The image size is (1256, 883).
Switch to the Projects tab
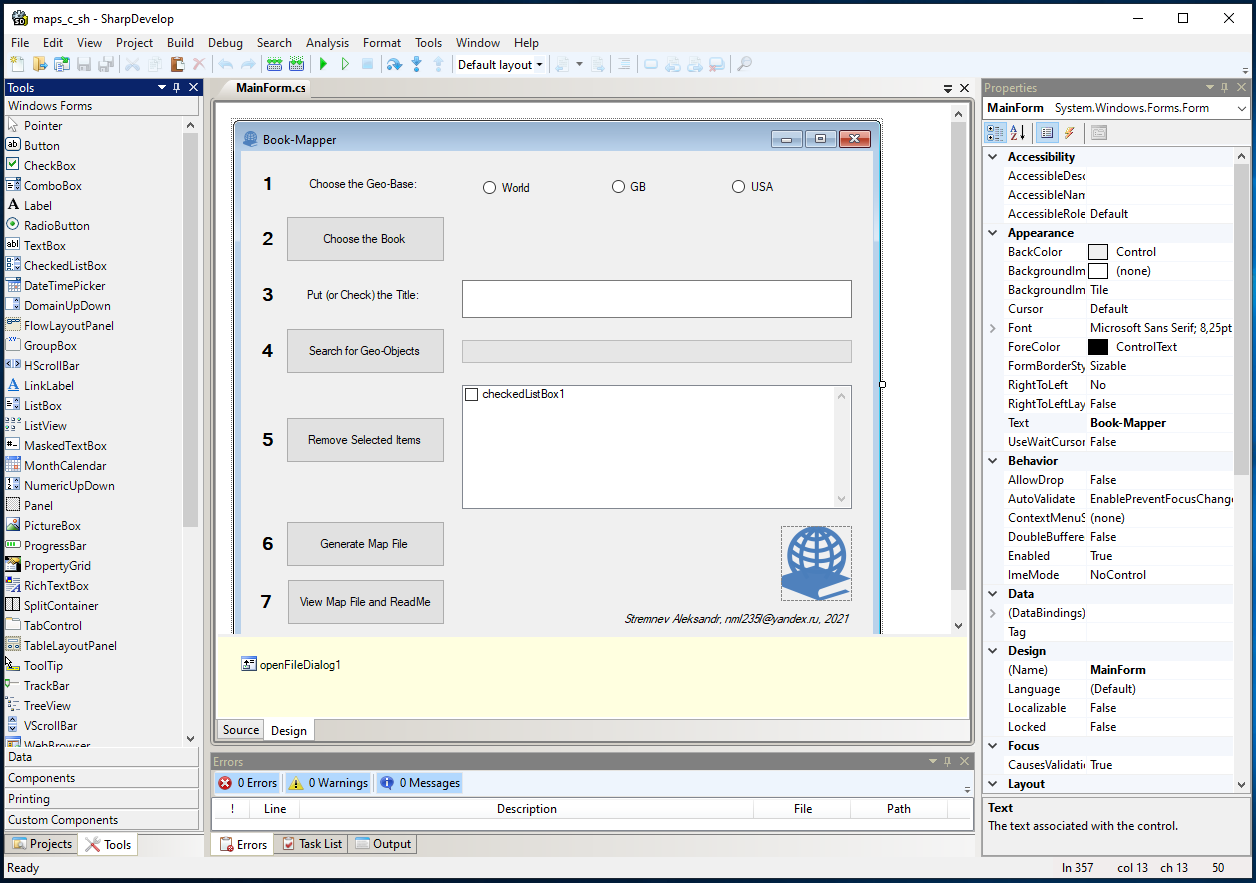click(x=42, y=844)
